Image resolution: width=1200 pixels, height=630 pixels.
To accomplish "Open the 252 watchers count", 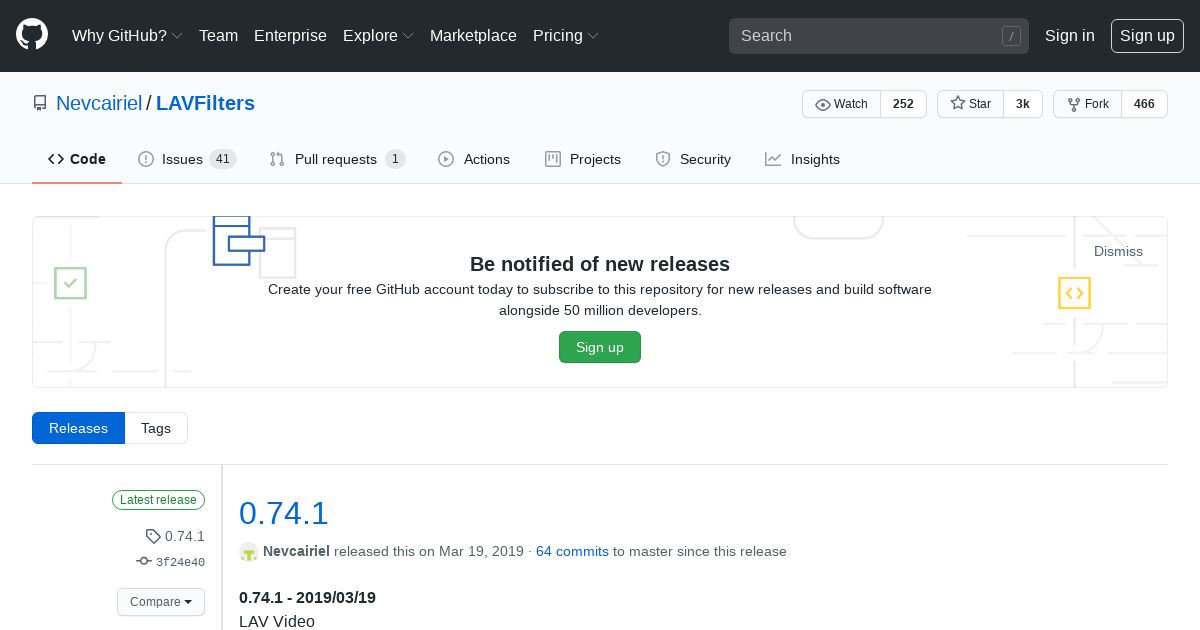I will point(903,104).
